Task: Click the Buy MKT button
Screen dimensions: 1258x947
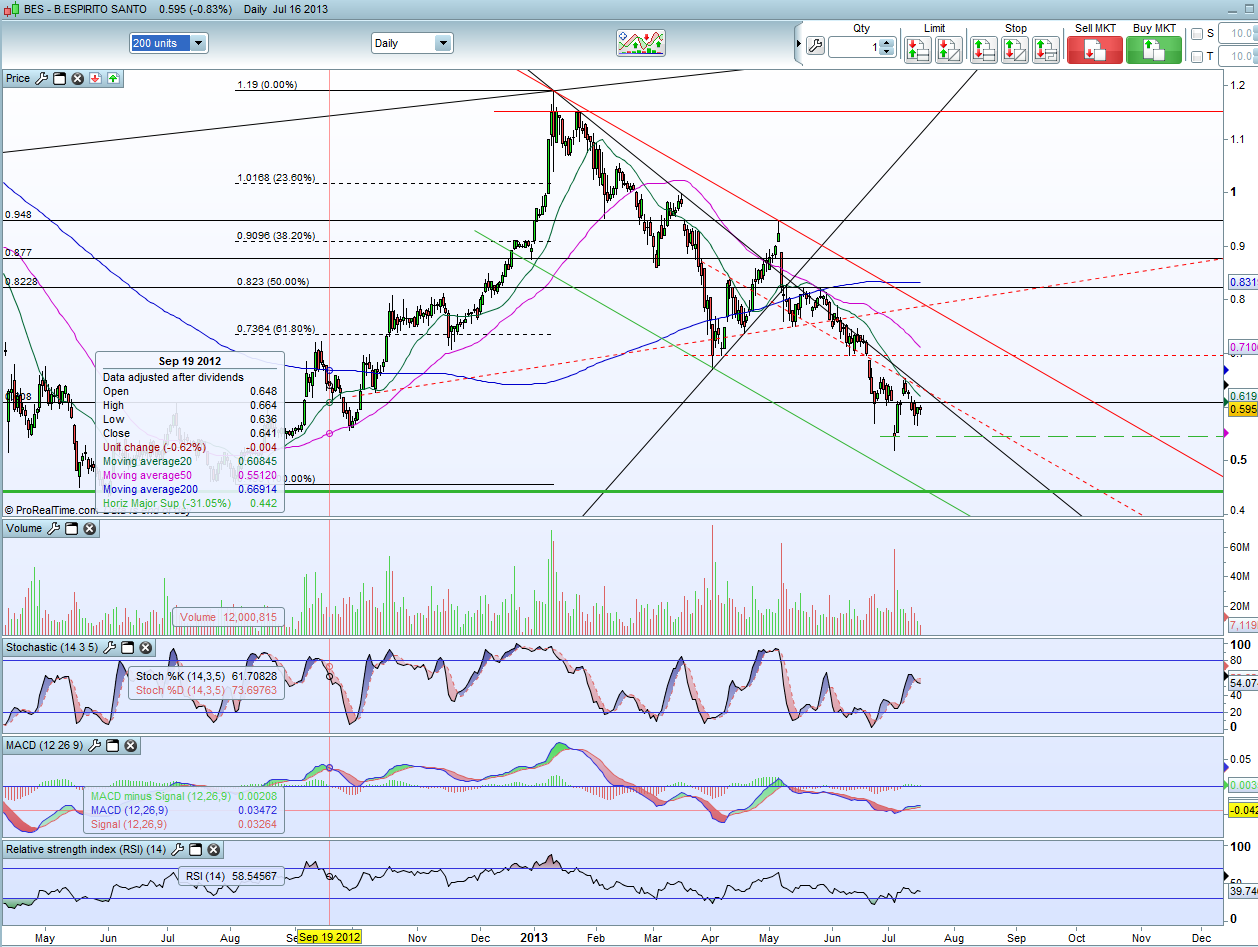Action: point(1154,49)
